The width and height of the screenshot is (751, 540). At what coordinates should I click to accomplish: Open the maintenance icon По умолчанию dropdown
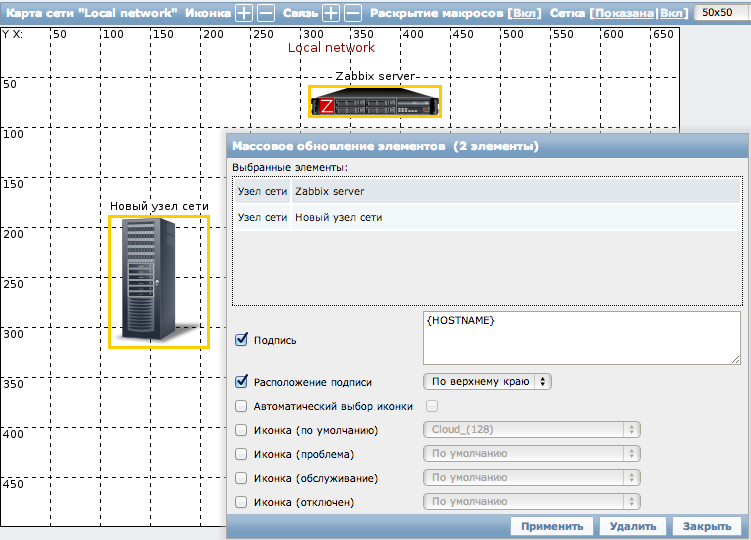(532, 477)
